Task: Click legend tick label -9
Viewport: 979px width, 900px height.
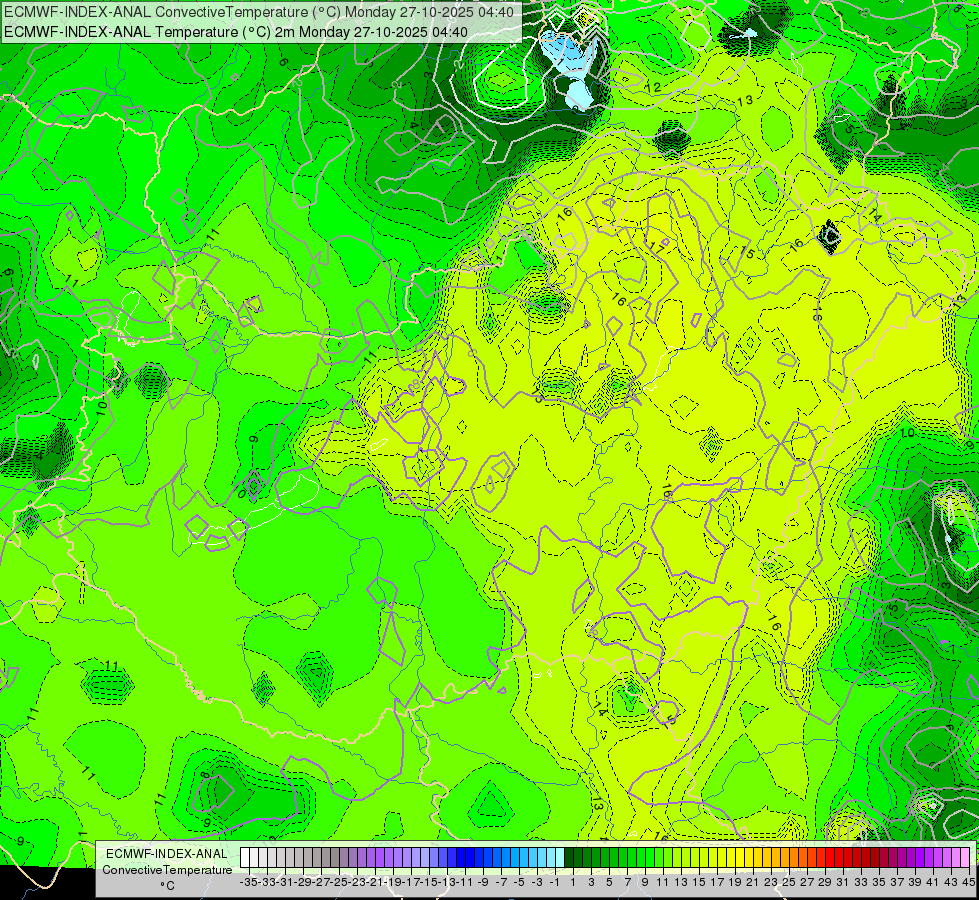Action: click(x=483, y=882)
